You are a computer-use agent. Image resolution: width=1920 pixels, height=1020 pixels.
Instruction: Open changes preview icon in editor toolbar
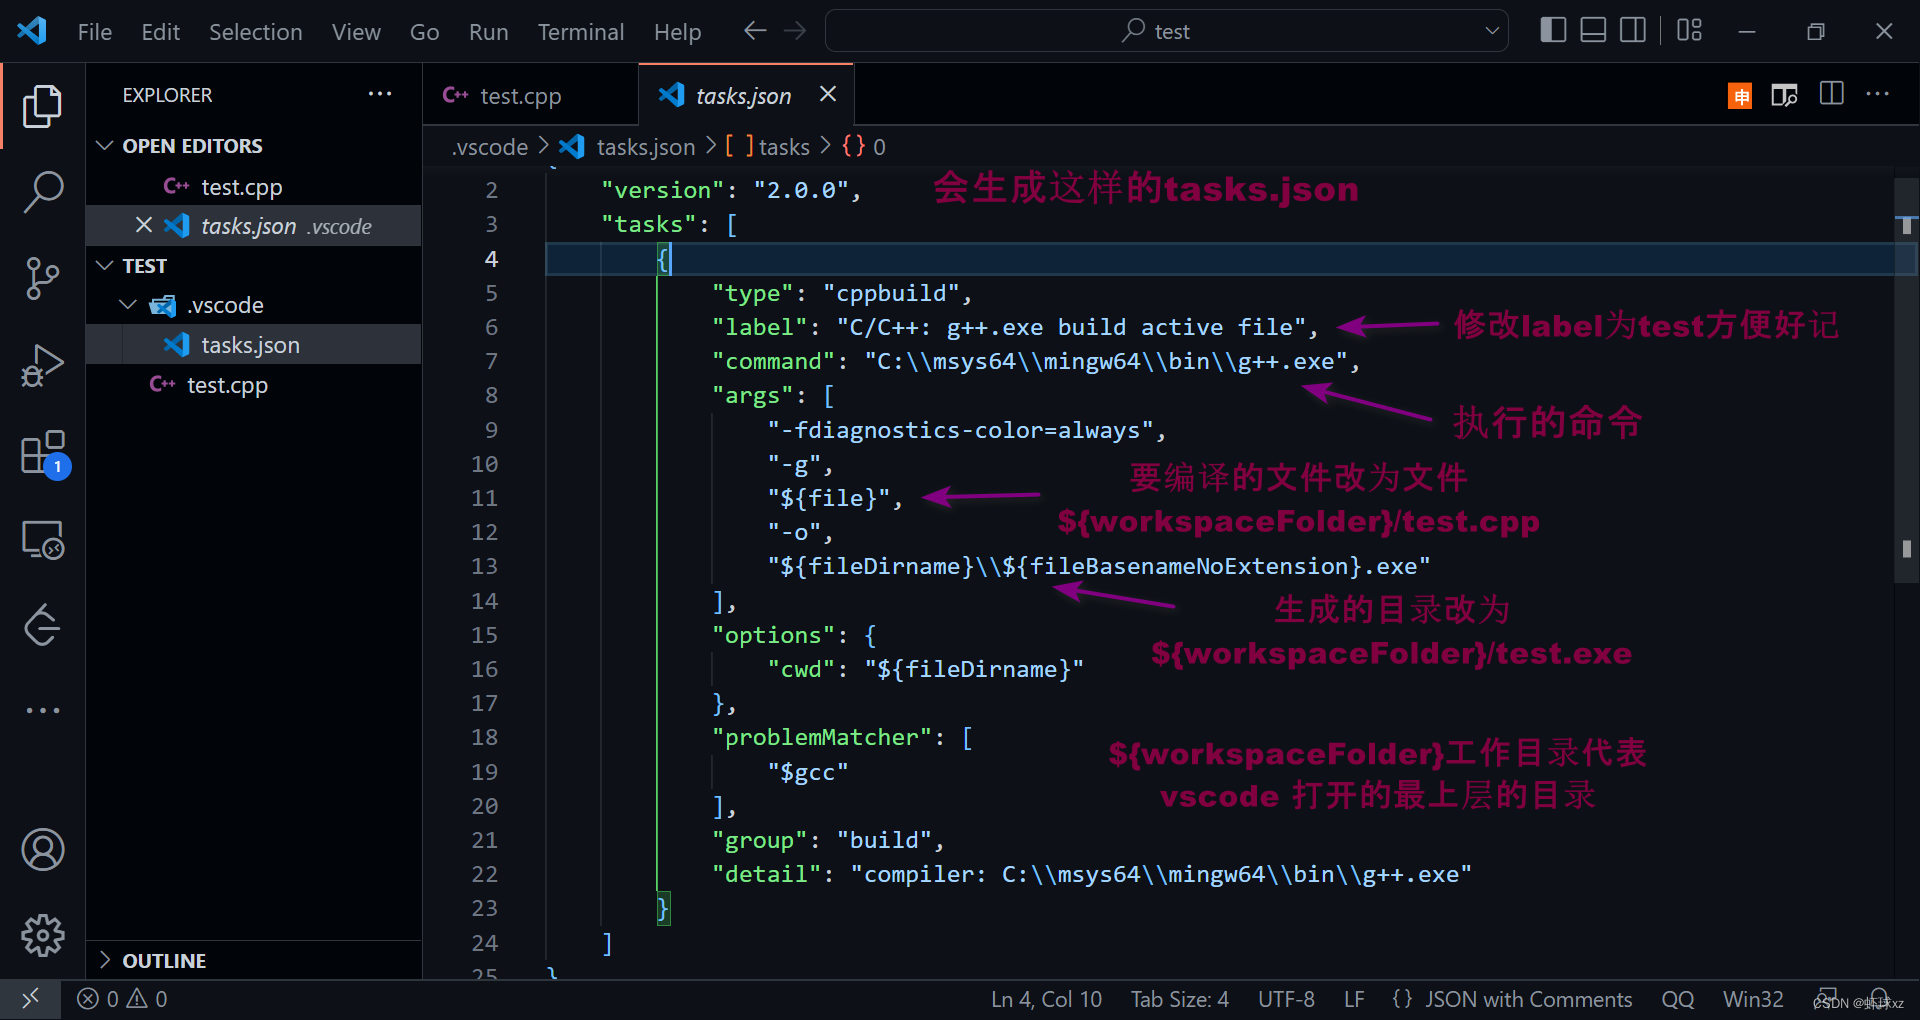[1784, 95]
